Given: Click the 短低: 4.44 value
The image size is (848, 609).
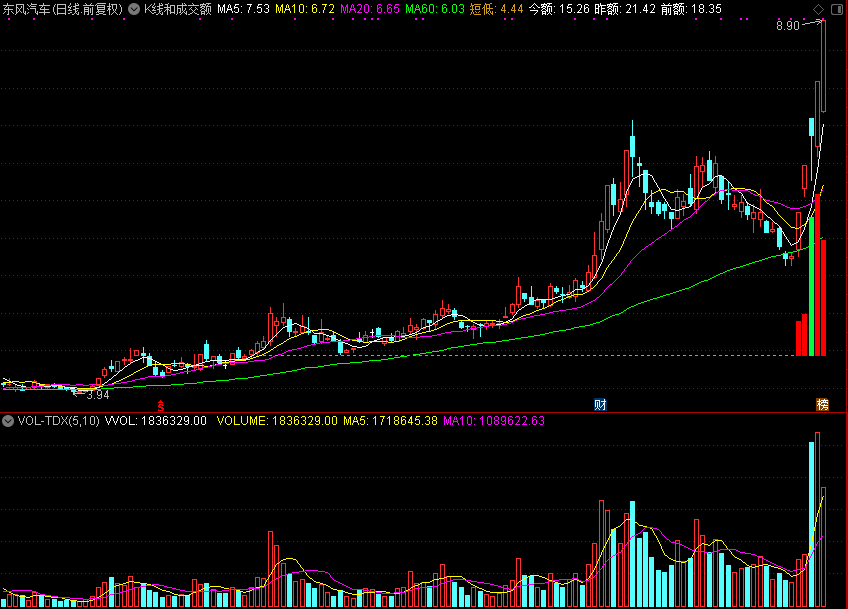Looking at the screenshot, I should (496, 9).
